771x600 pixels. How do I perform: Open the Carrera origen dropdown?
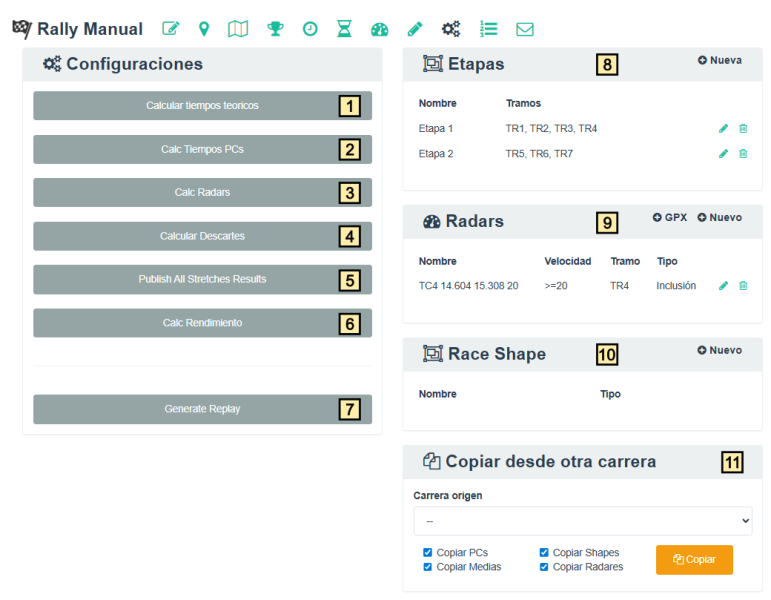583,521
